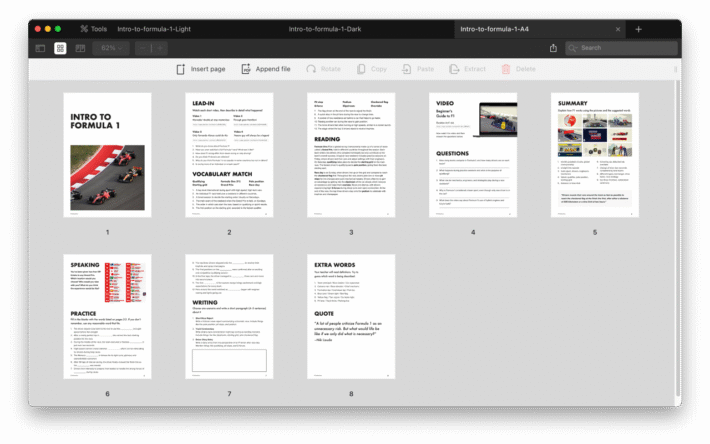Image resolution: width=710 pixels, height=444 pixels.
Task: Click the Rotate button
Action: point(323,69)
